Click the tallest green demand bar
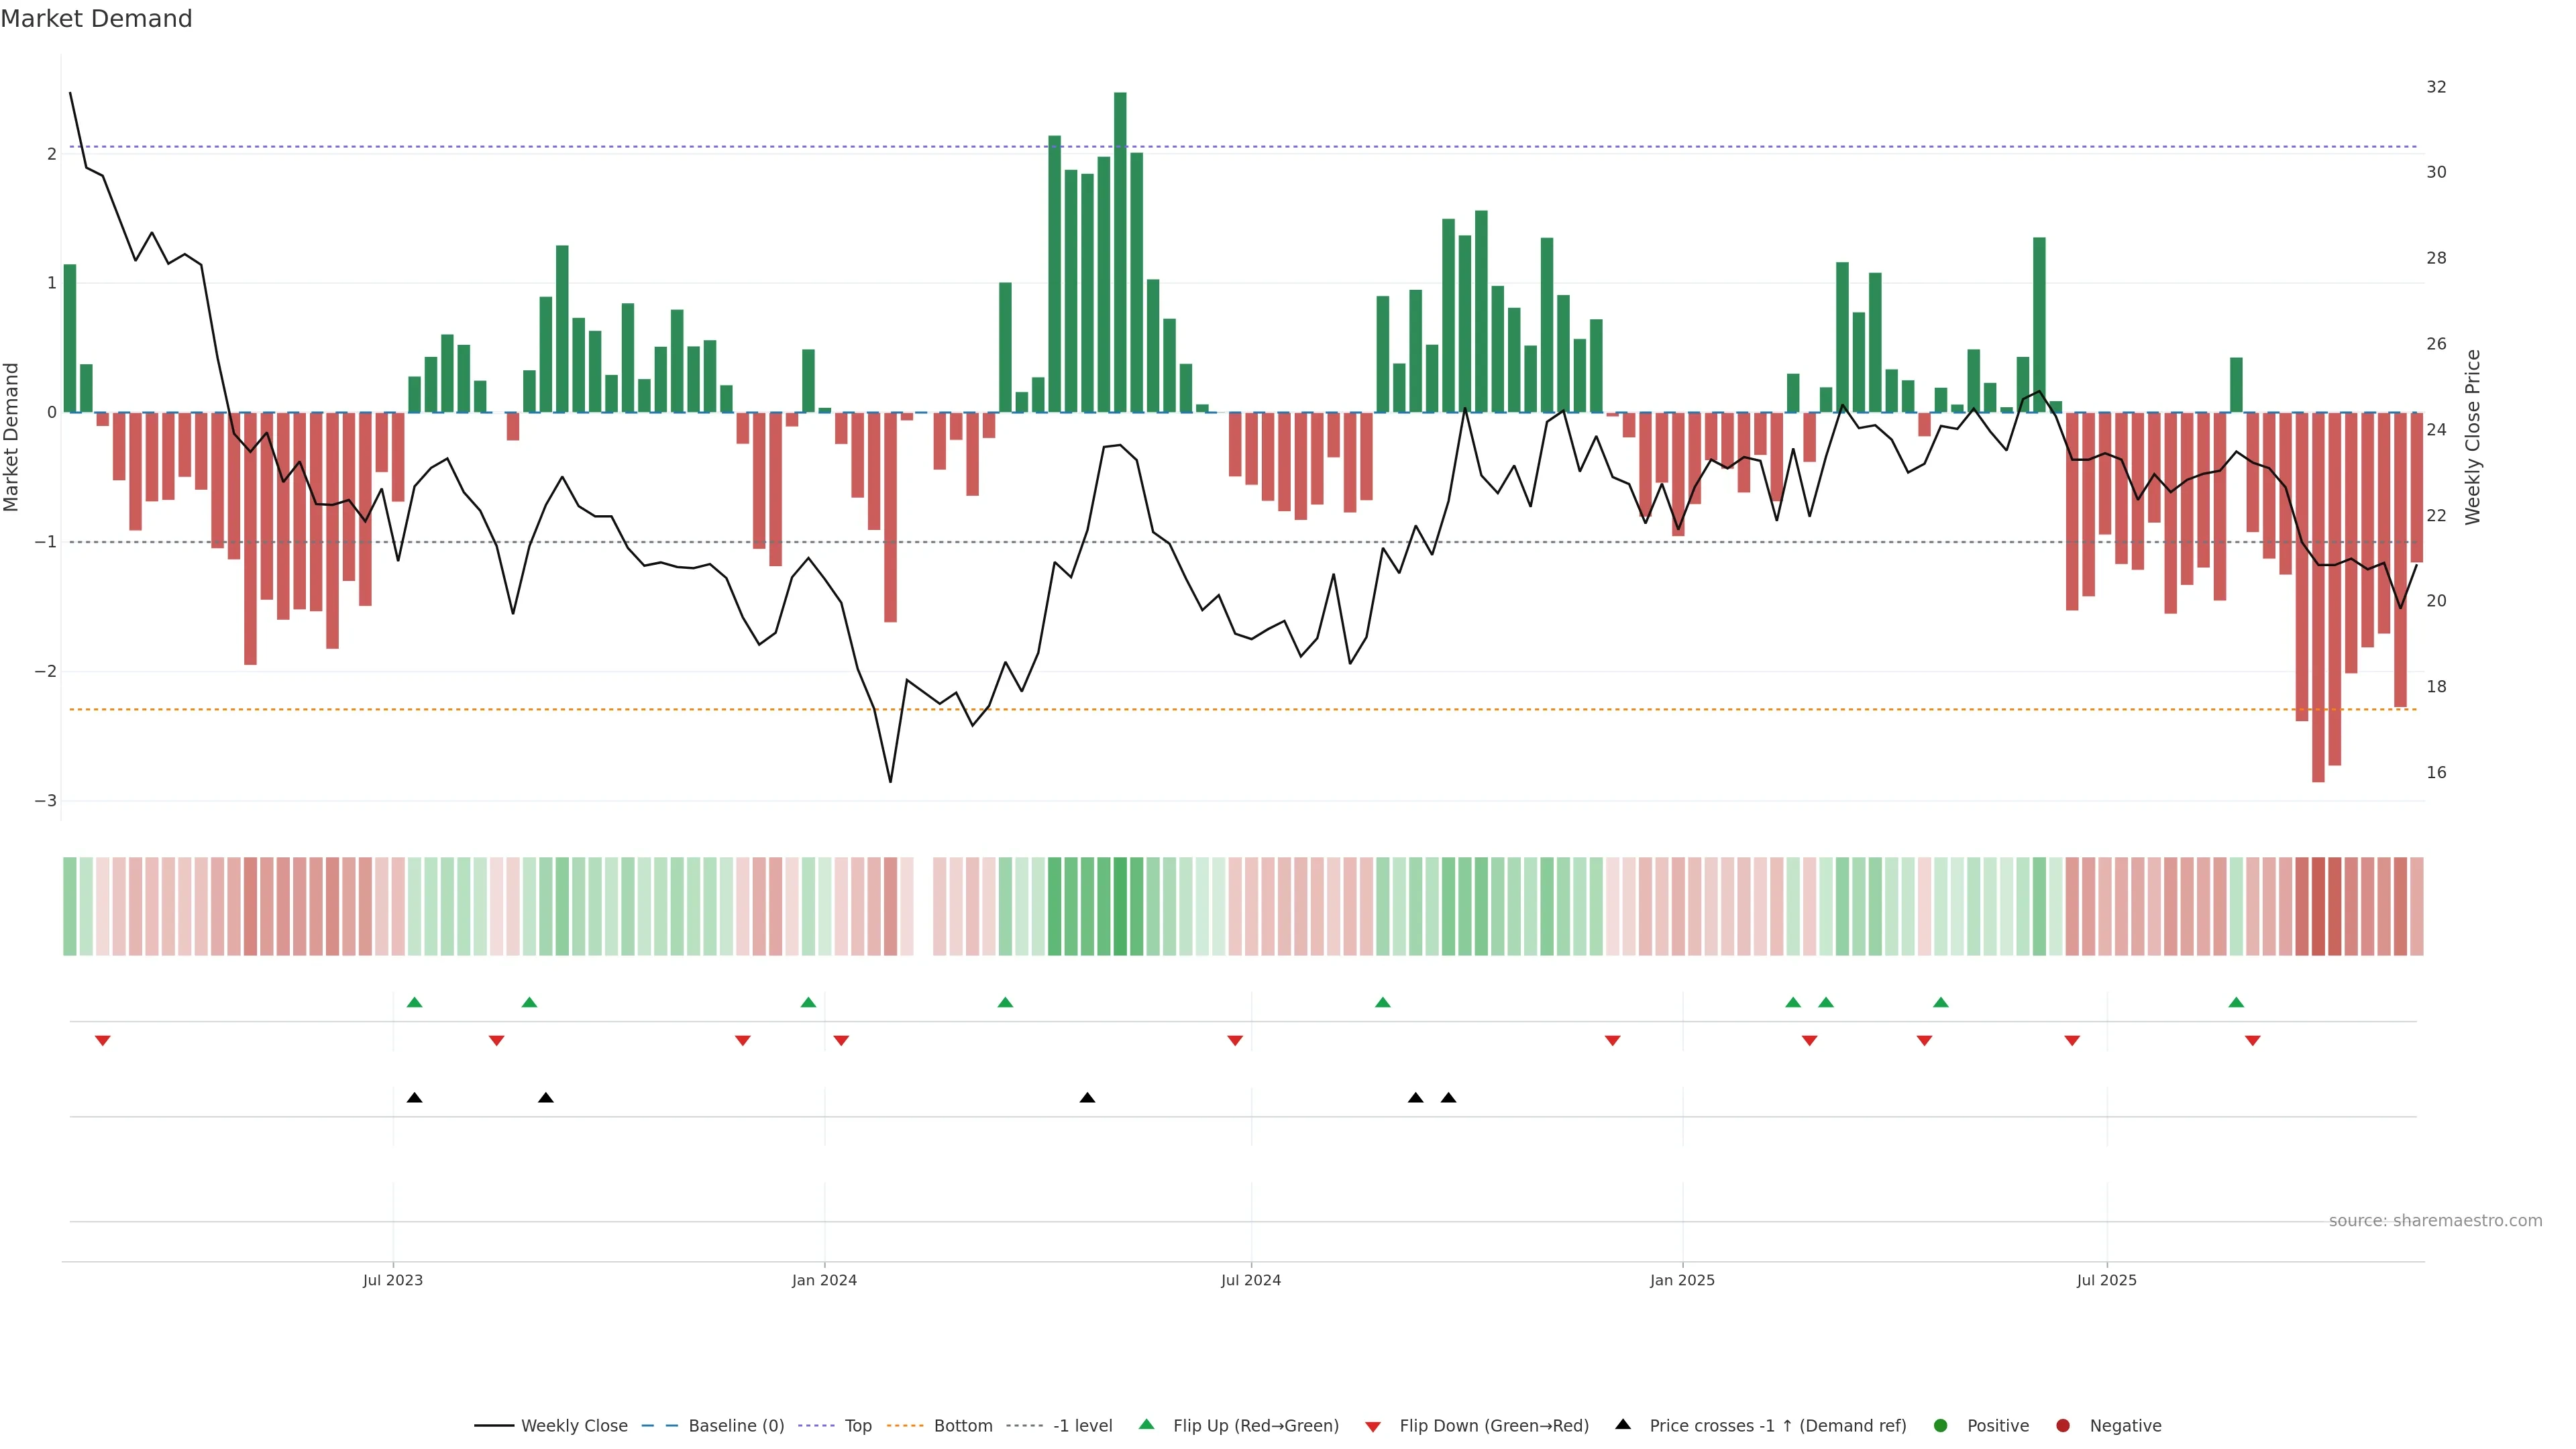This screenshot has height=1449, width=2576. (x=1120, y=250)
